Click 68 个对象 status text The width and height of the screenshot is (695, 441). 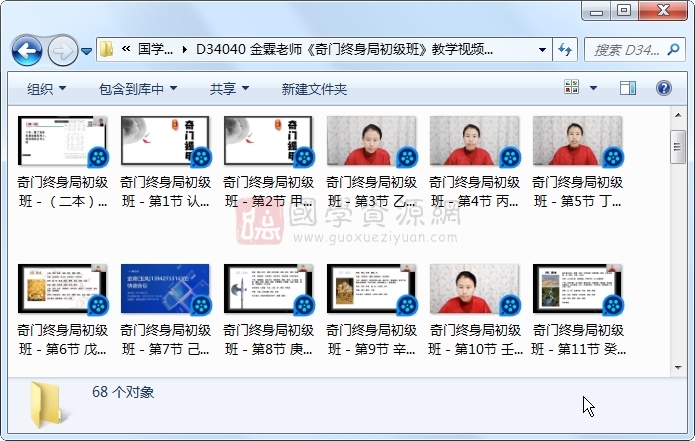[x=123, y=392]
